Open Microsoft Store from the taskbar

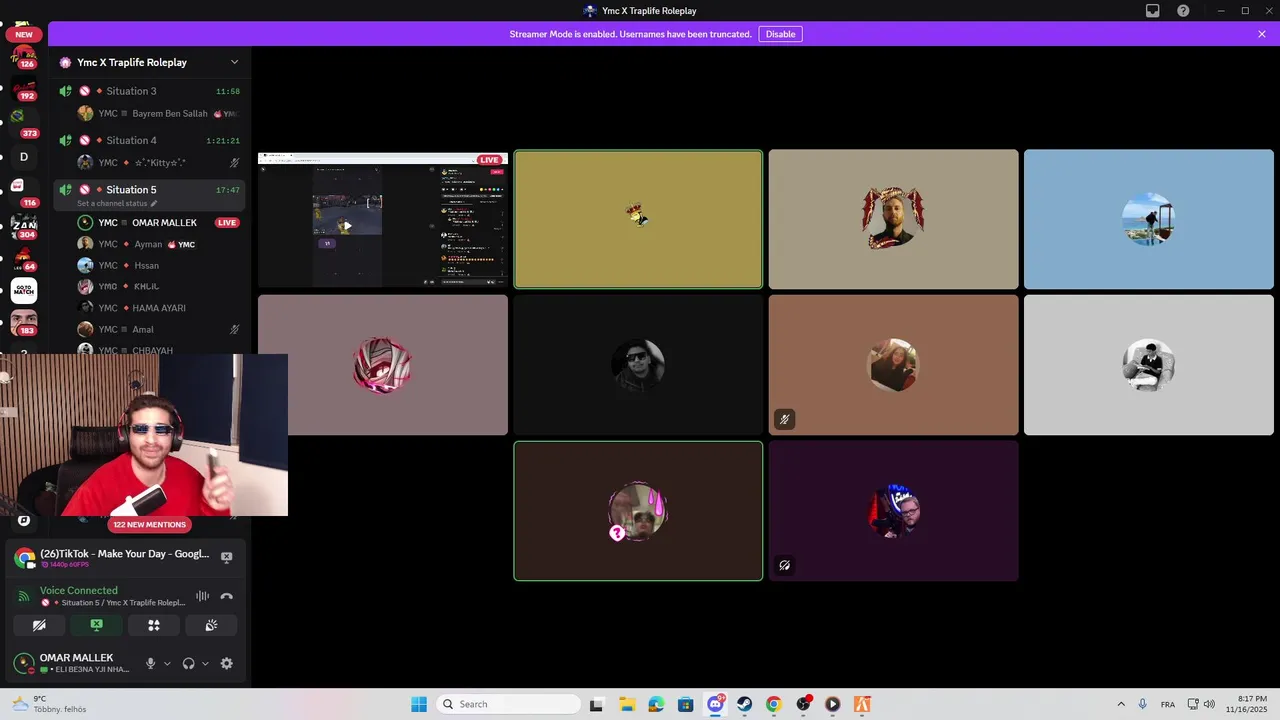coord(685,704)
